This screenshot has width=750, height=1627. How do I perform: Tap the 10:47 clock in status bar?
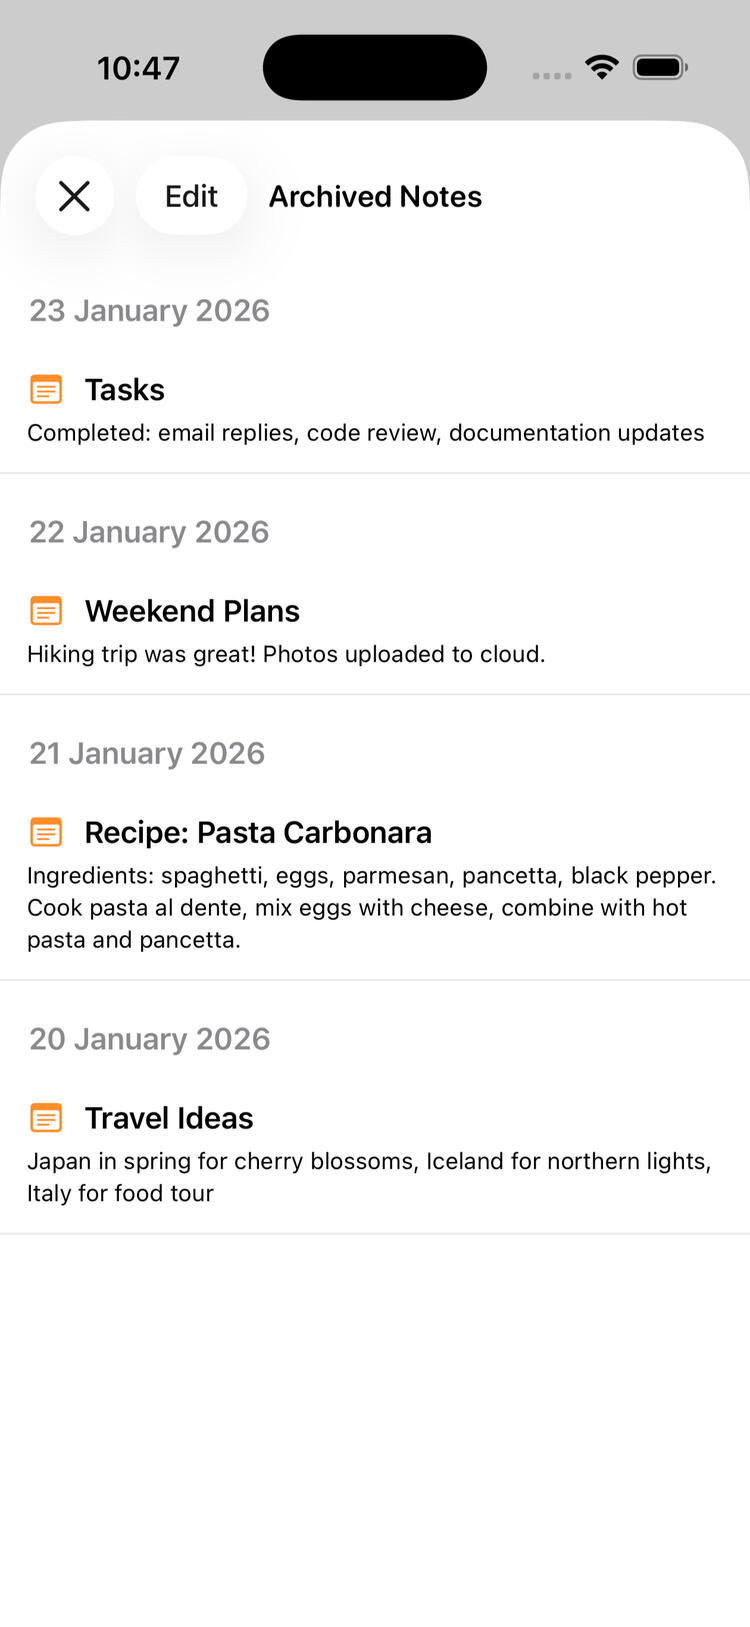tap(138, 68)
